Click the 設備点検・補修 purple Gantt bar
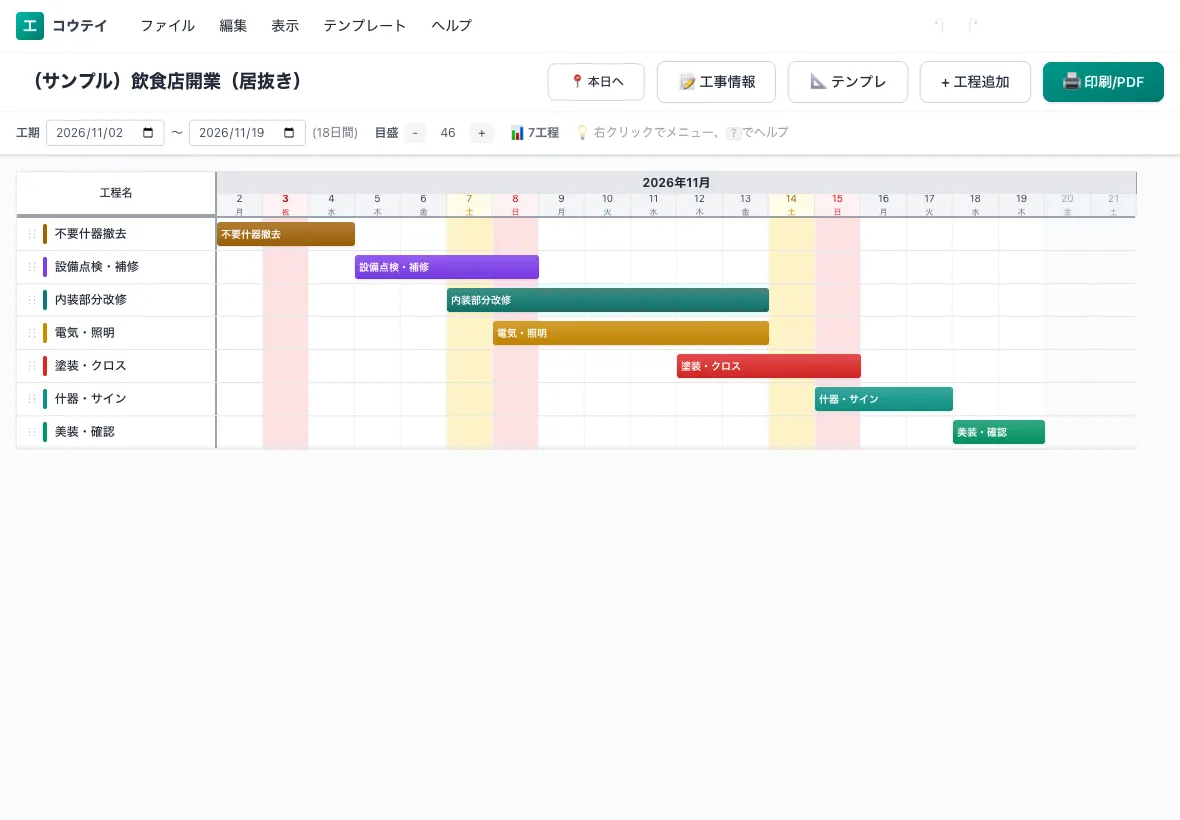This screenshot has height=820, width=1180. (x=447, y=267)
